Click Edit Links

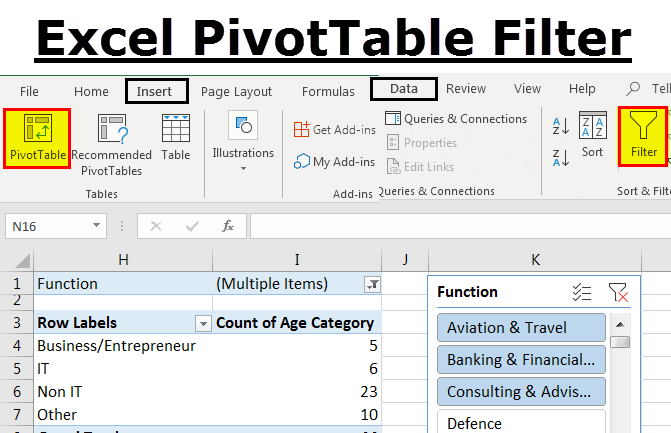420,166
